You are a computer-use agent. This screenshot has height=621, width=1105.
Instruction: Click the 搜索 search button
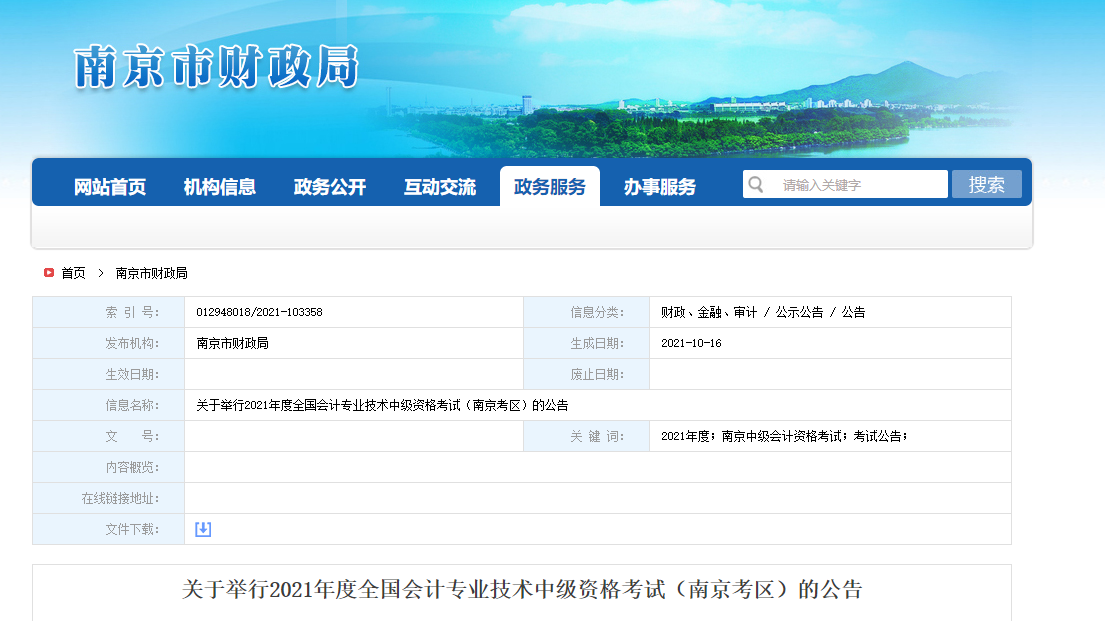pyautogui.click(x=986, y=184)
